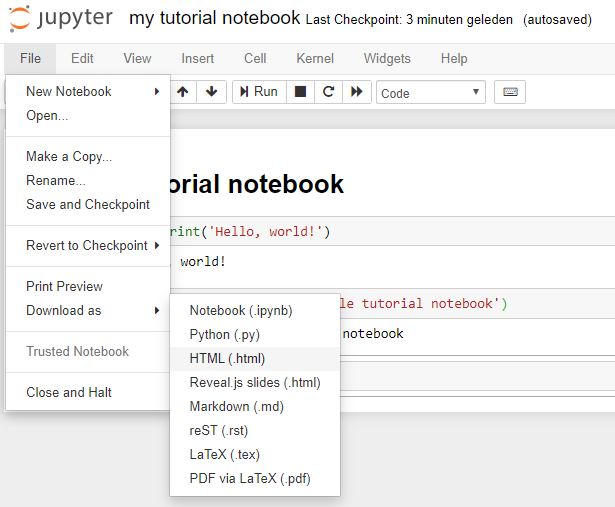Click the code cell with 'tutorial notebook' string
This screenshot has height=507, width=615.
click(477, 303)
